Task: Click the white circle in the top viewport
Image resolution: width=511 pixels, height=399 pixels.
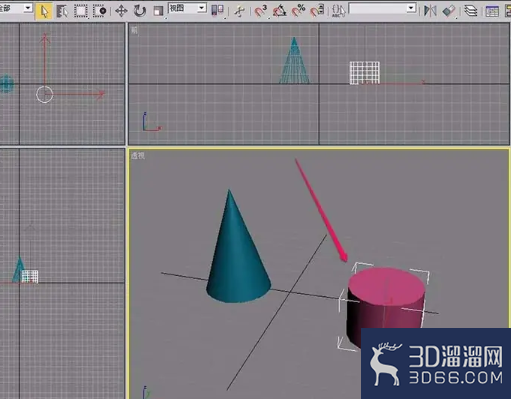Action: (x=44, y=95)
